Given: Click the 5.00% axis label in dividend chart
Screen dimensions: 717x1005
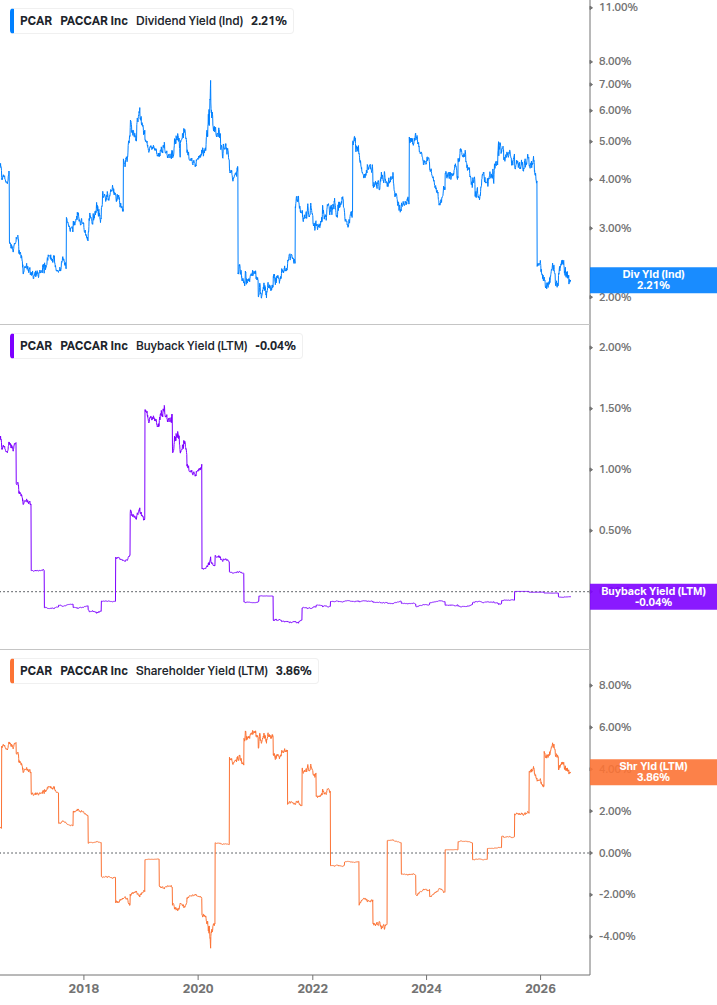Looking at the screenshot, I should [x=615, y=142].
